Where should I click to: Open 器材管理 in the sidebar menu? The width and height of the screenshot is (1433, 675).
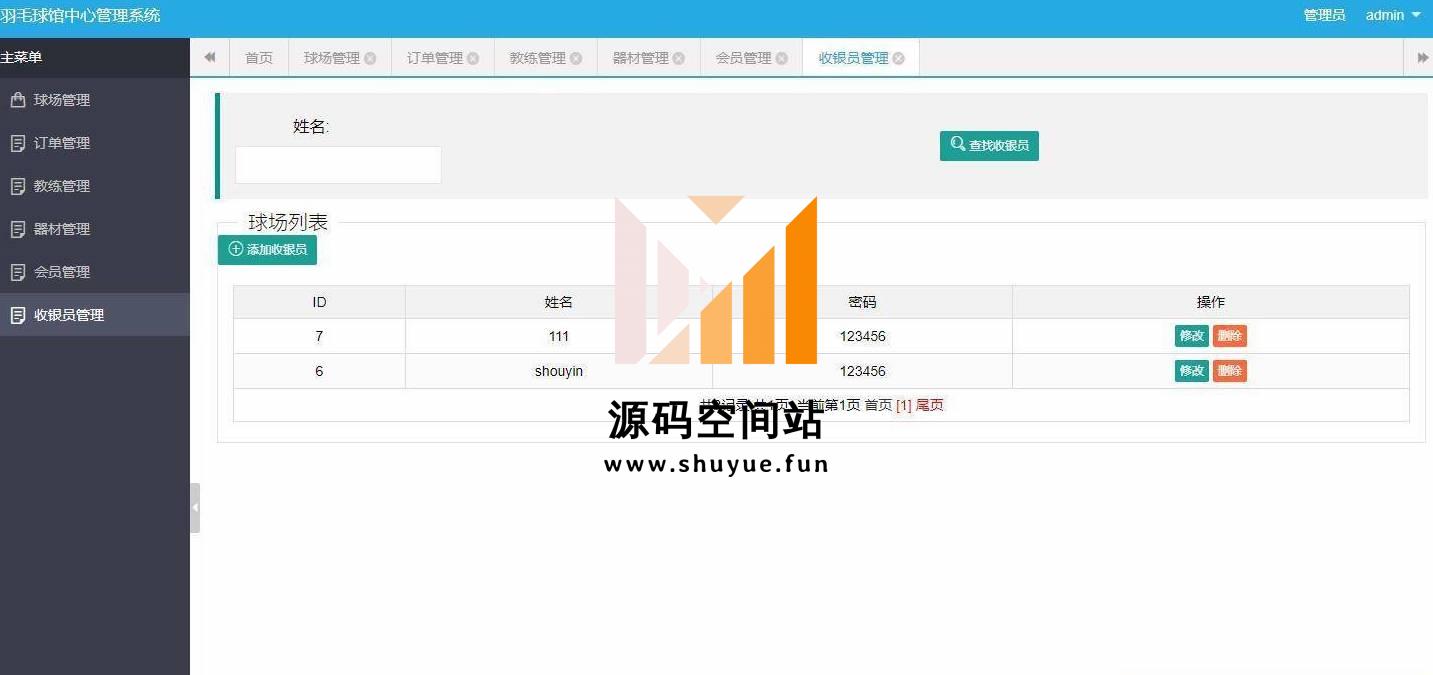point(95,229)
